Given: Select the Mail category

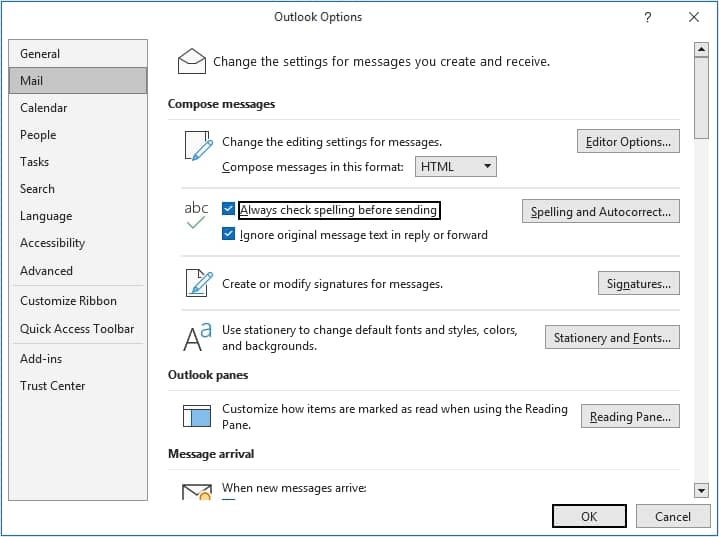Looking at the screenshot, I should pyautogui.click(x=78, y=81).
